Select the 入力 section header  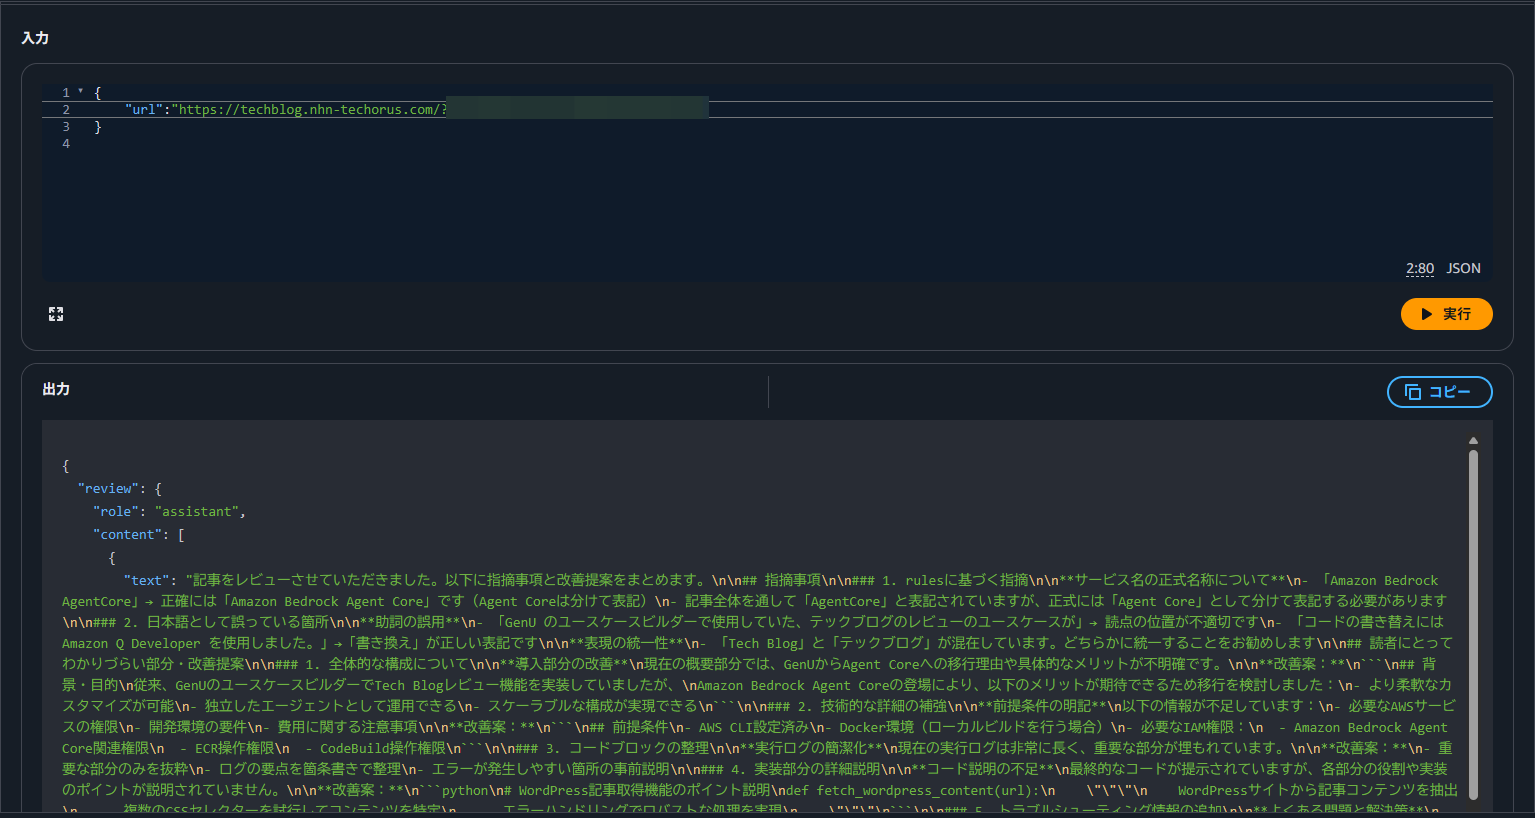34,38
